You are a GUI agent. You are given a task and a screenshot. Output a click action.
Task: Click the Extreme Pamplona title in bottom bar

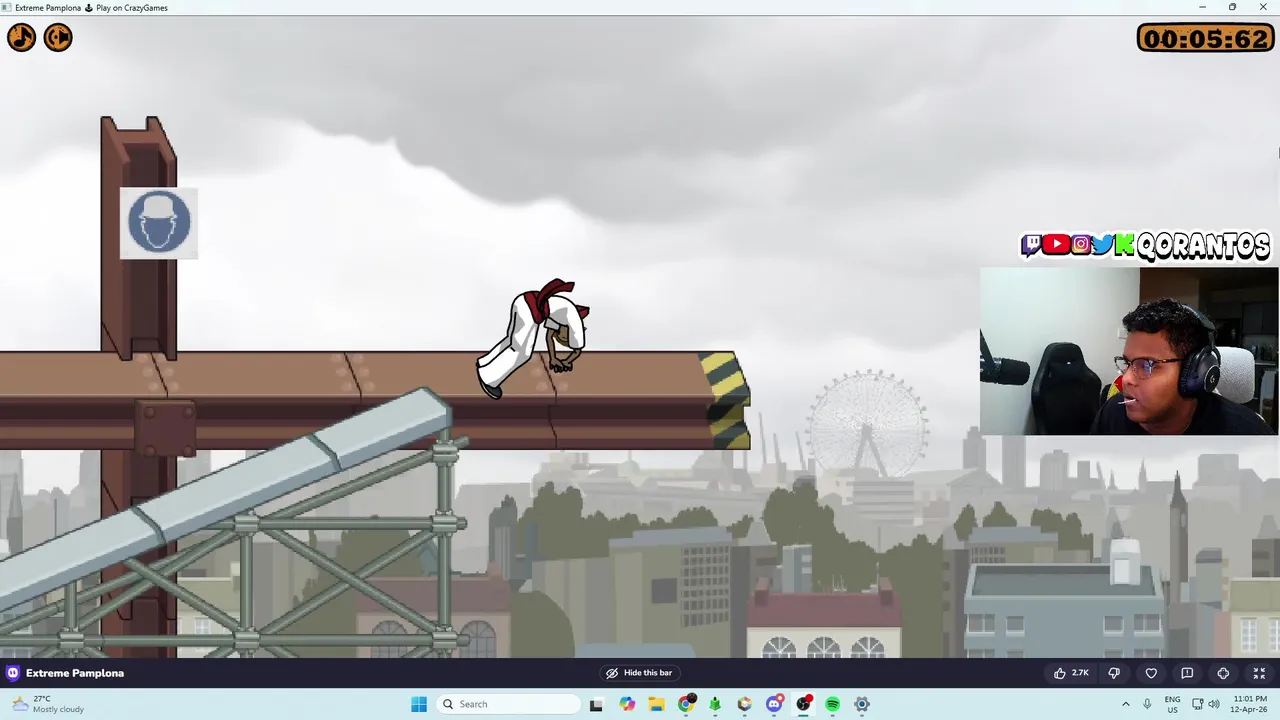pyautogui.click(x=75, y=673)
